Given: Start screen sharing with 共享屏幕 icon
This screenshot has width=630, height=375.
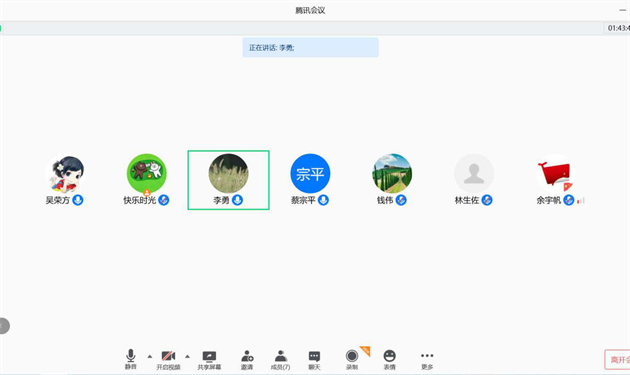Looking at the screenshot, I should click(x=209, y=359).
